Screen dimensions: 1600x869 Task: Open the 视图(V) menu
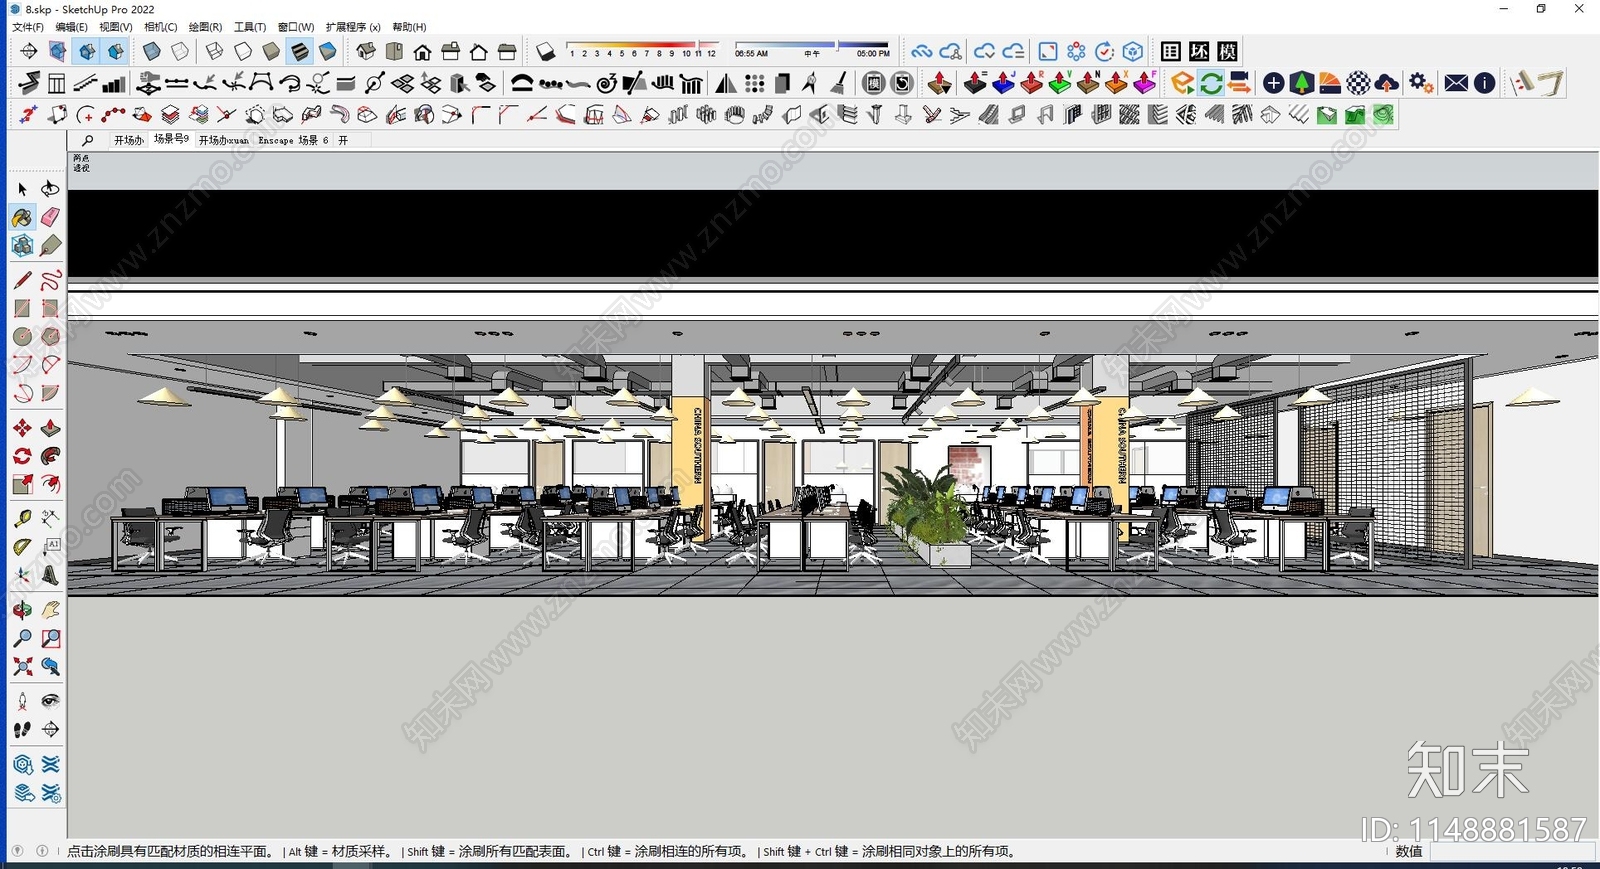[116, 27]
